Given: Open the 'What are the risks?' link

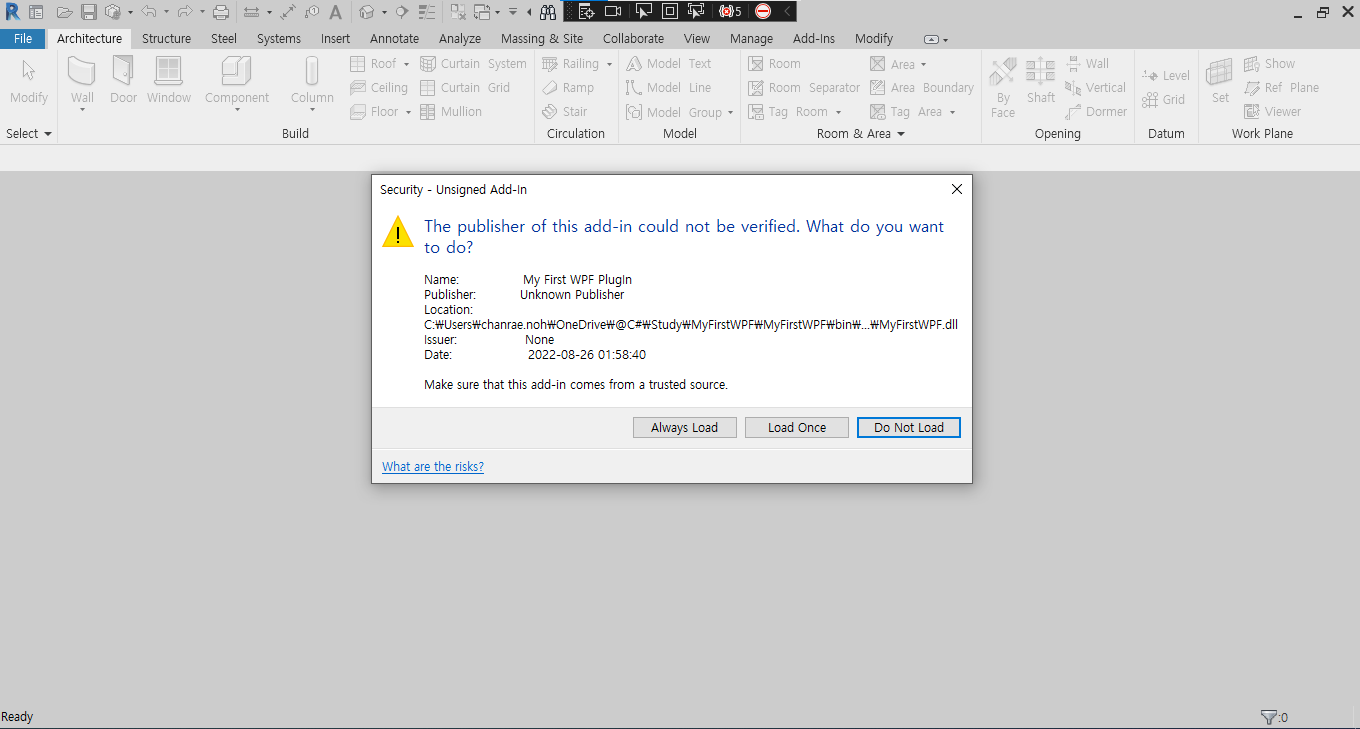Looking at the screenshot, I should pyautogui.click(x=433, y=466).
